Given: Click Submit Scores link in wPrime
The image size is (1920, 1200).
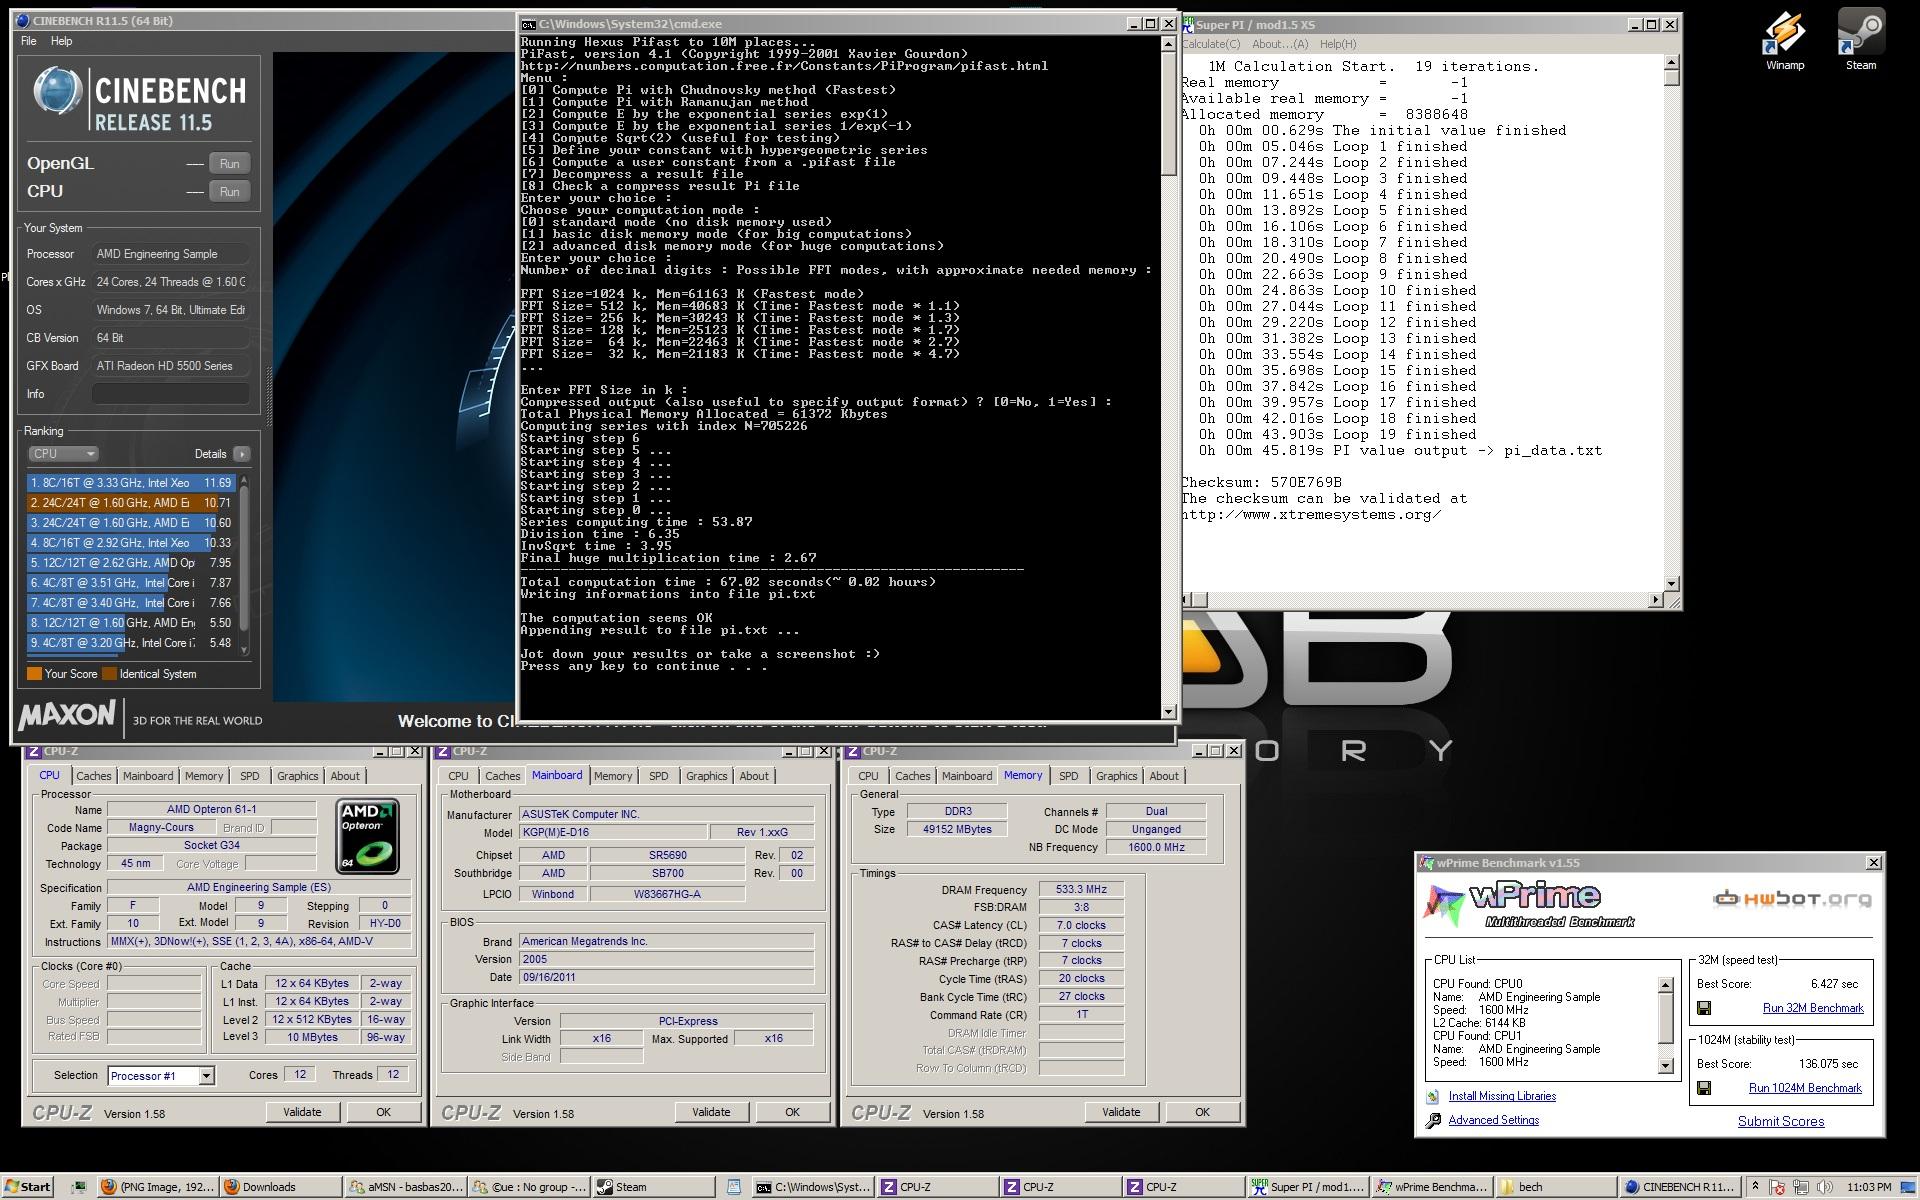Looking at the screenshot, I should coord(1780,1122).
